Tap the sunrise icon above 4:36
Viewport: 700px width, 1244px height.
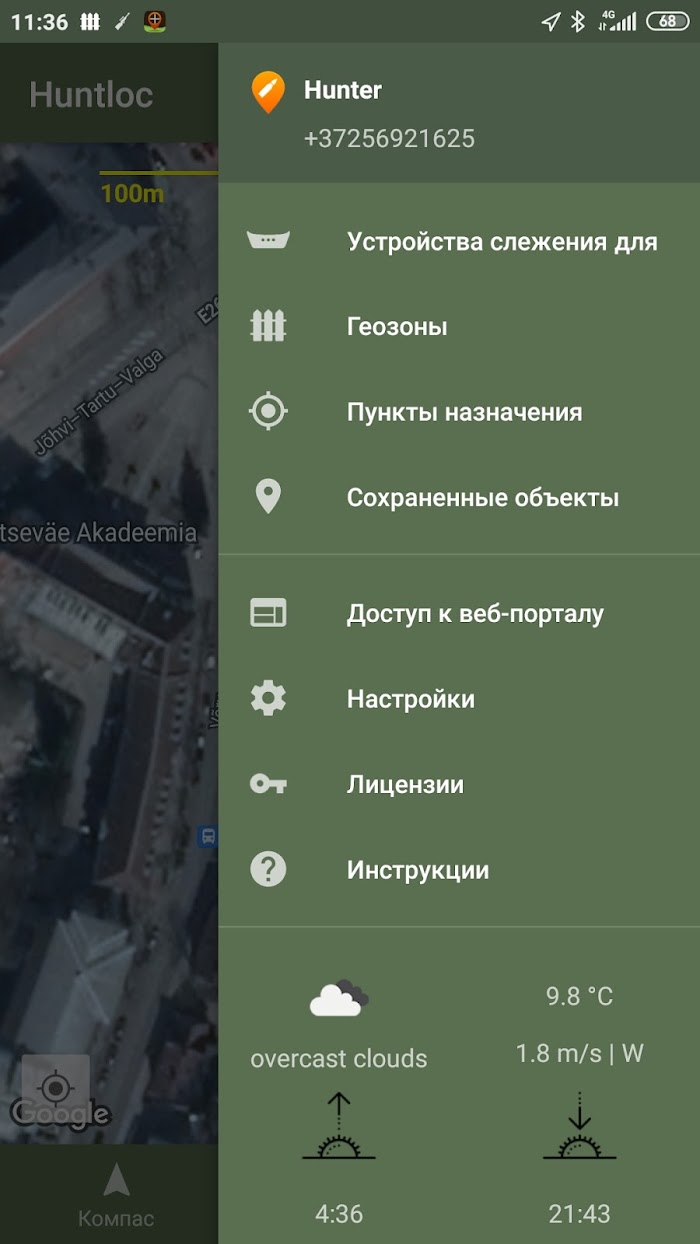coord(339,1126)
